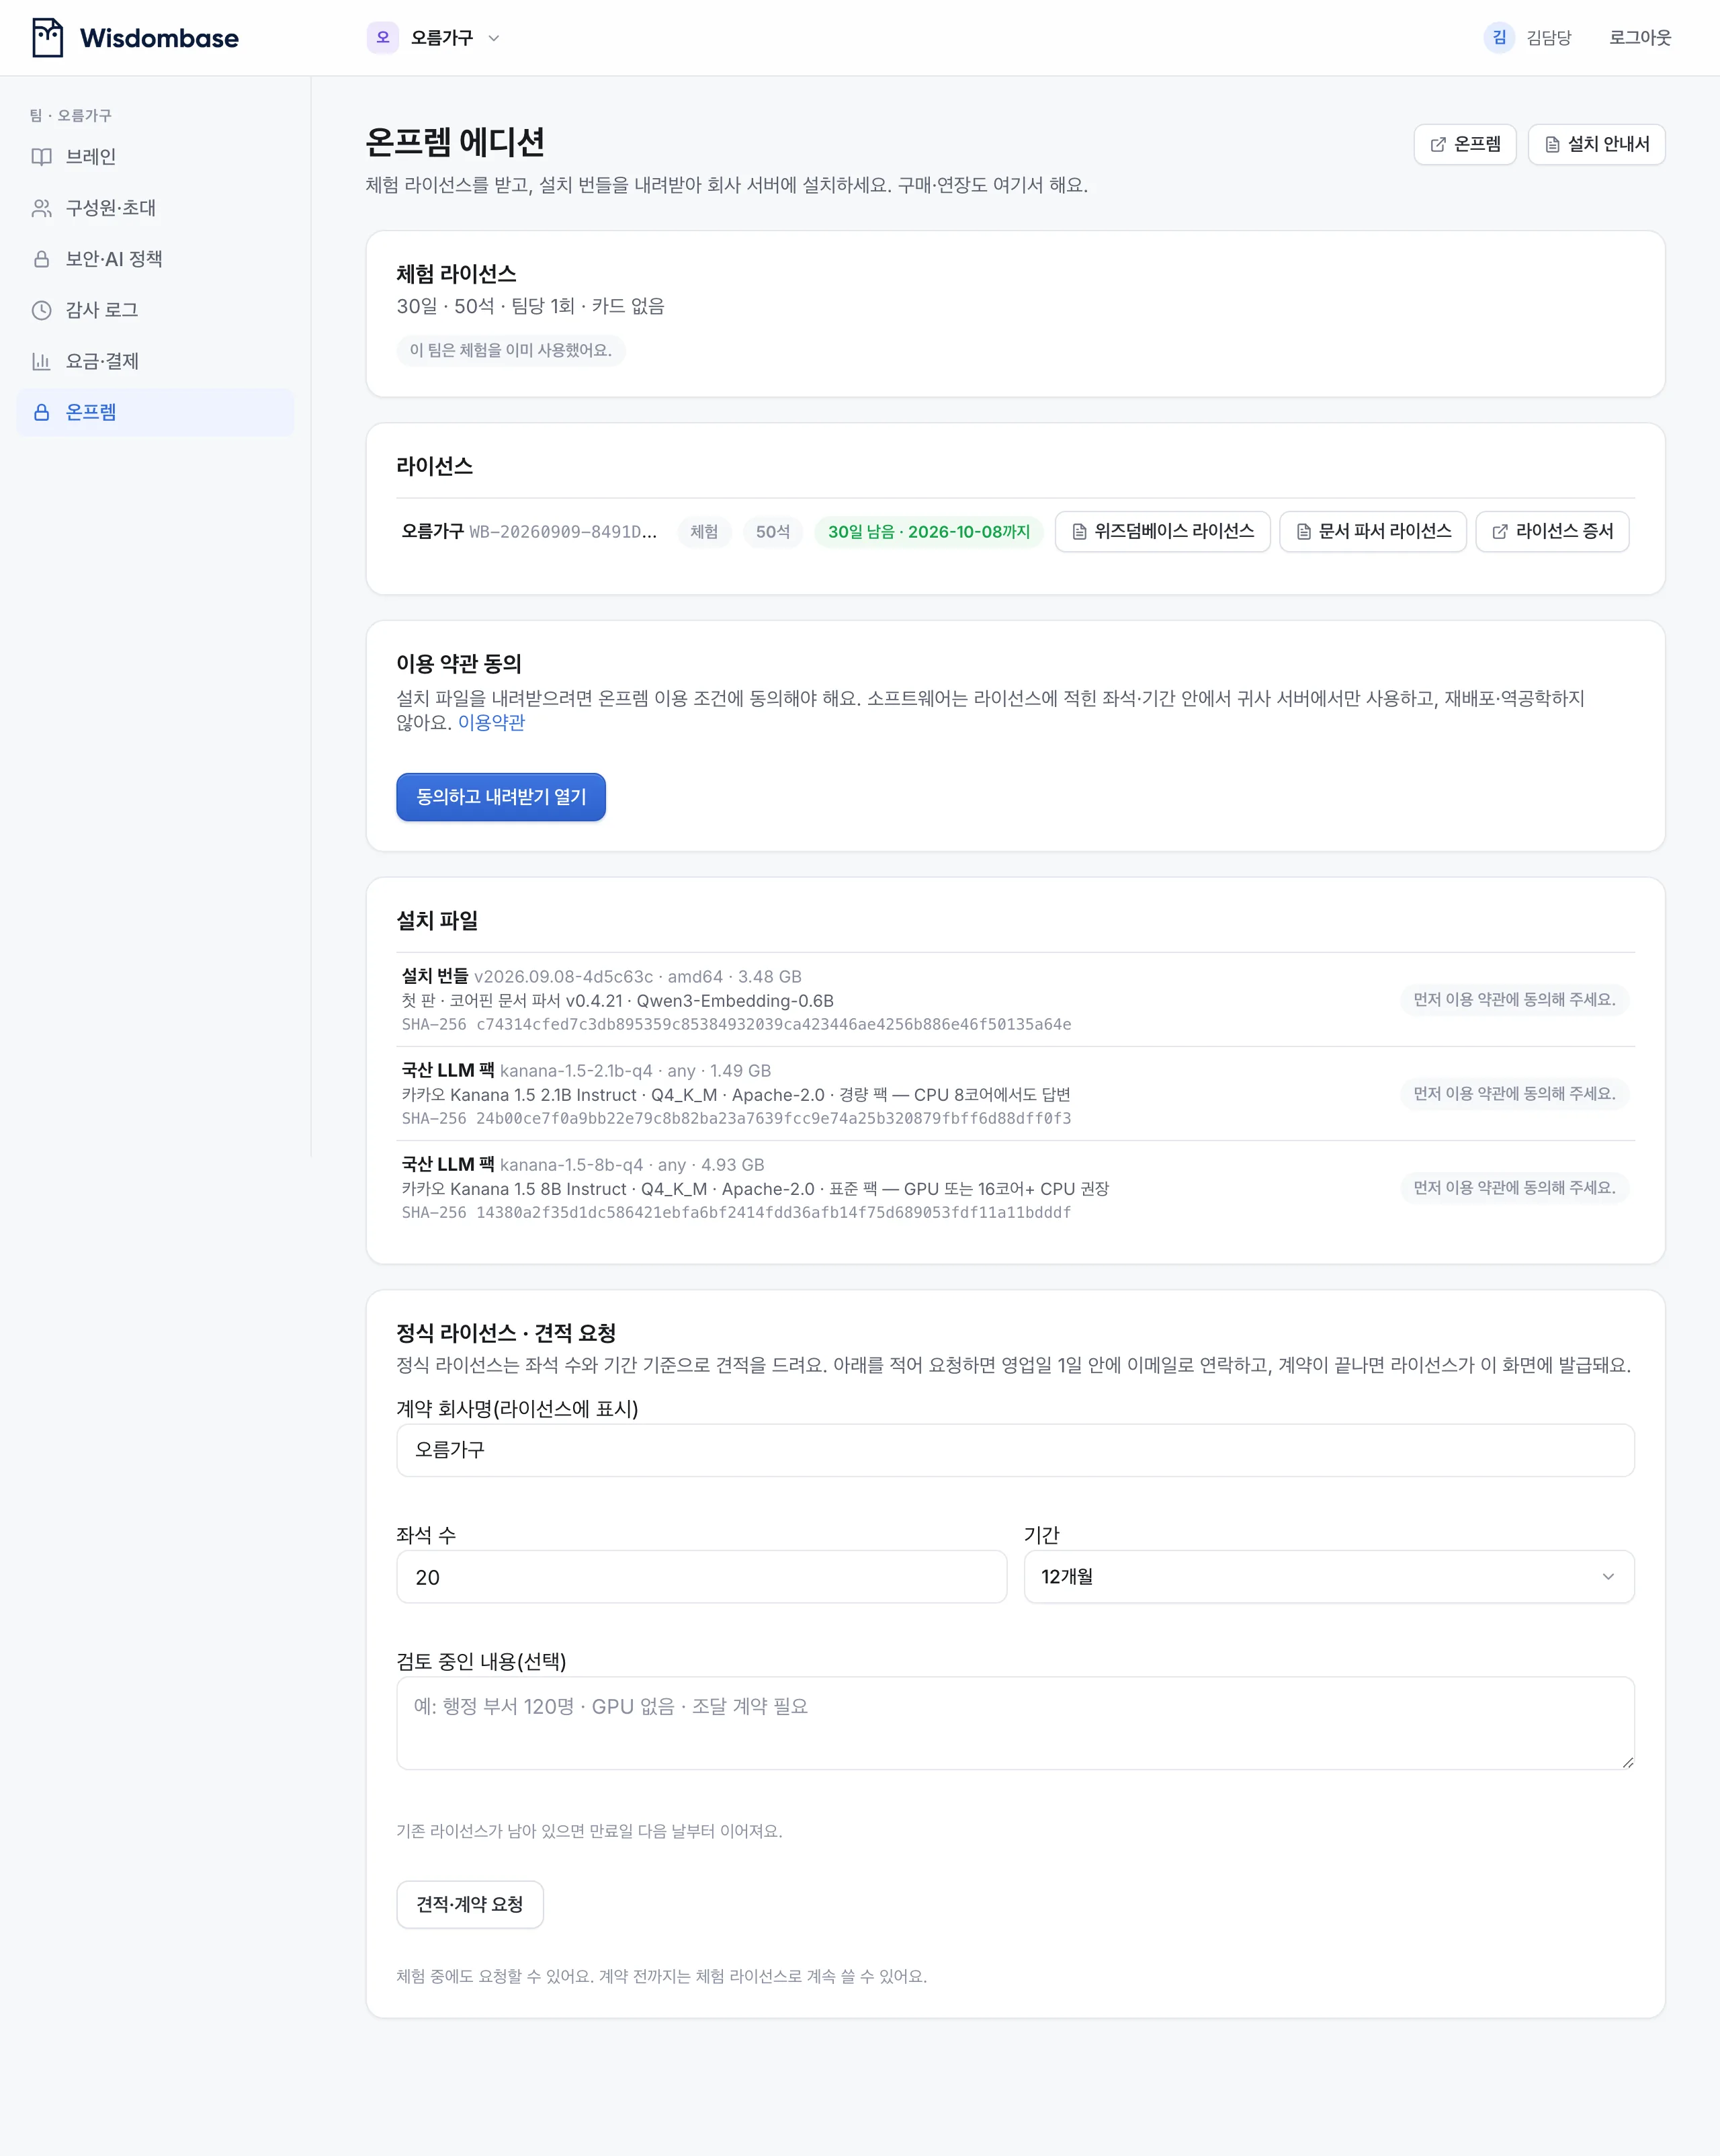Focus the 검토 중인 내용 textarea

point(1015,1723)
